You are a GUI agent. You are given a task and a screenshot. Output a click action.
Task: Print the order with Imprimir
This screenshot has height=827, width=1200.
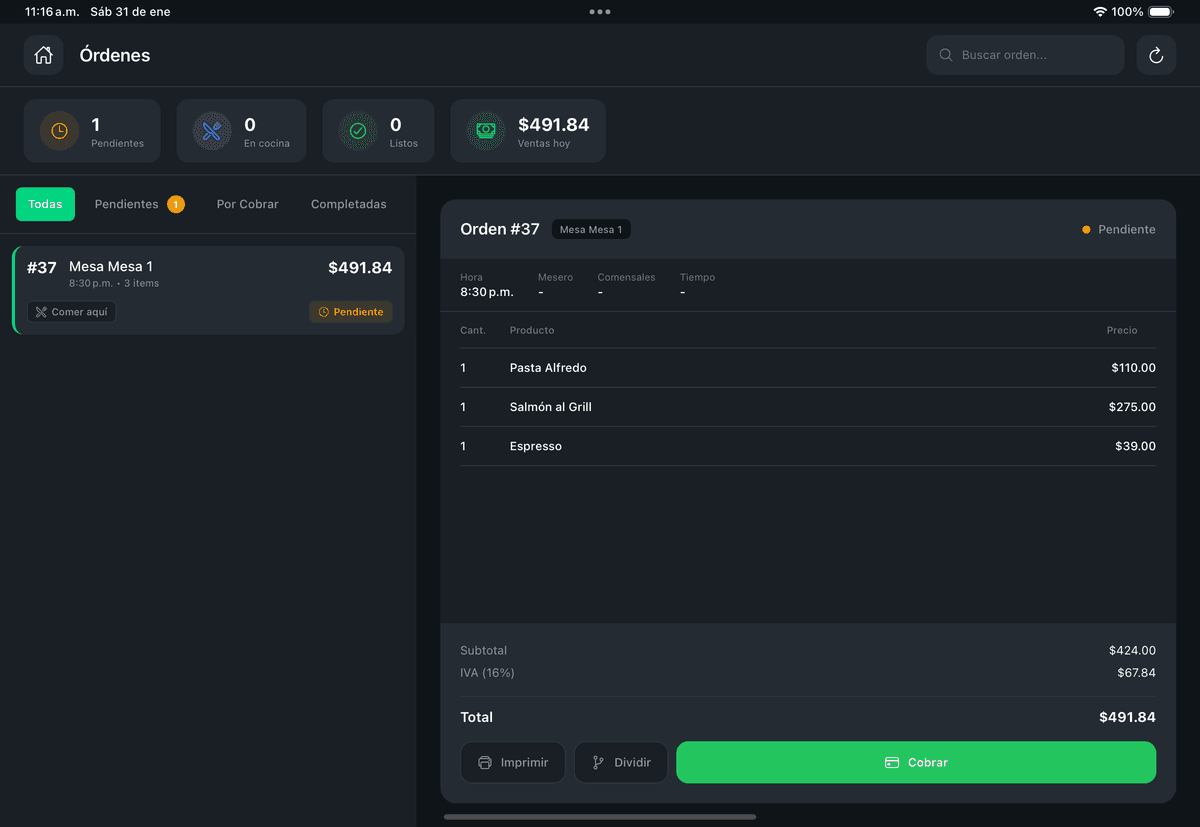(513, 762)
